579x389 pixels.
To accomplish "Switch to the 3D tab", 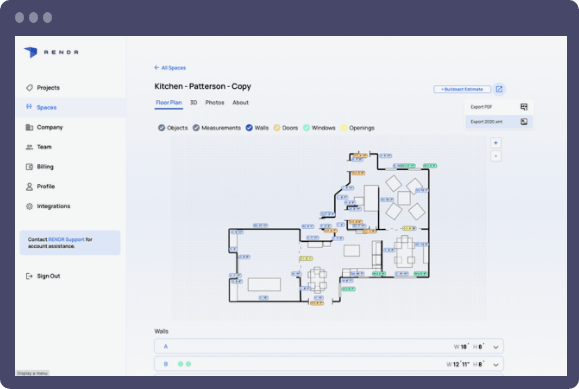I will [193, 103].
